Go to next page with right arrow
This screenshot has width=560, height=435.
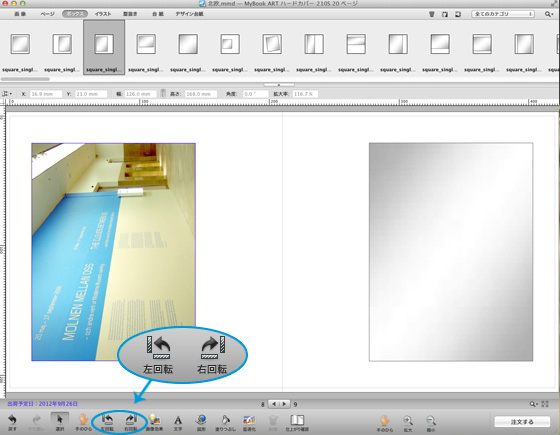coord(284,404)
